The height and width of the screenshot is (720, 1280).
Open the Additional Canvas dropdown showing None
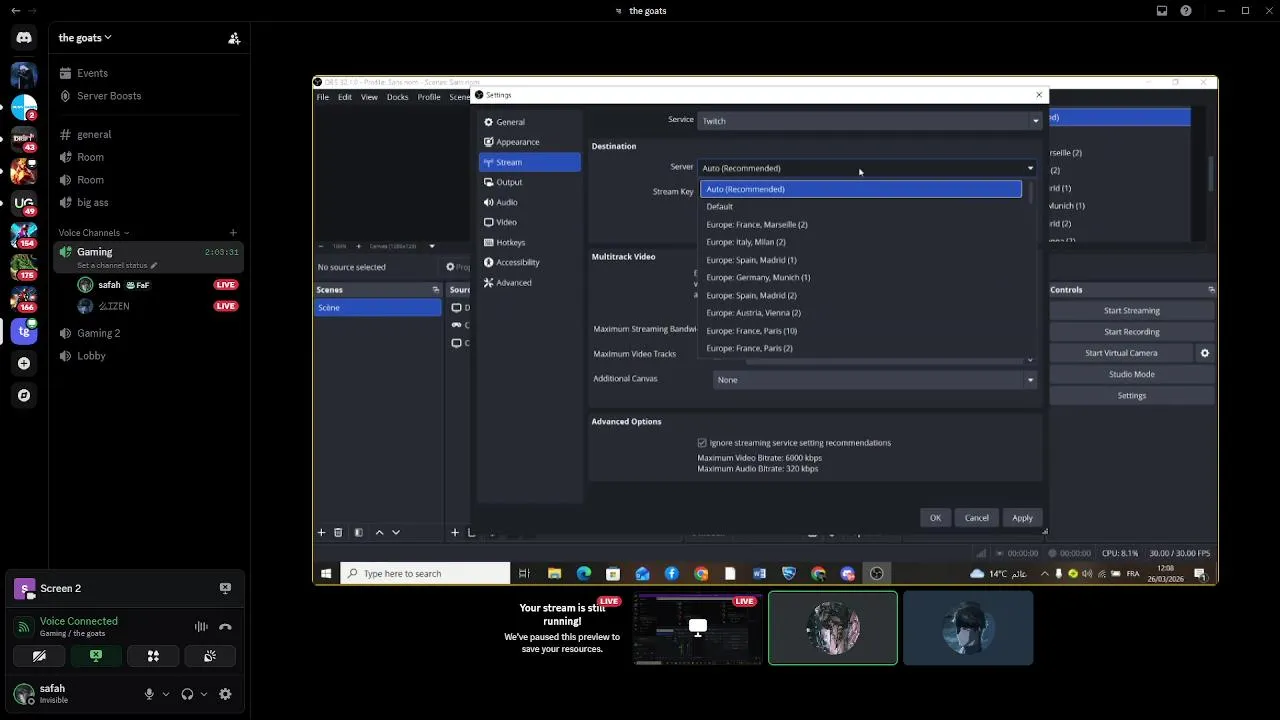(x=875, y=380)
